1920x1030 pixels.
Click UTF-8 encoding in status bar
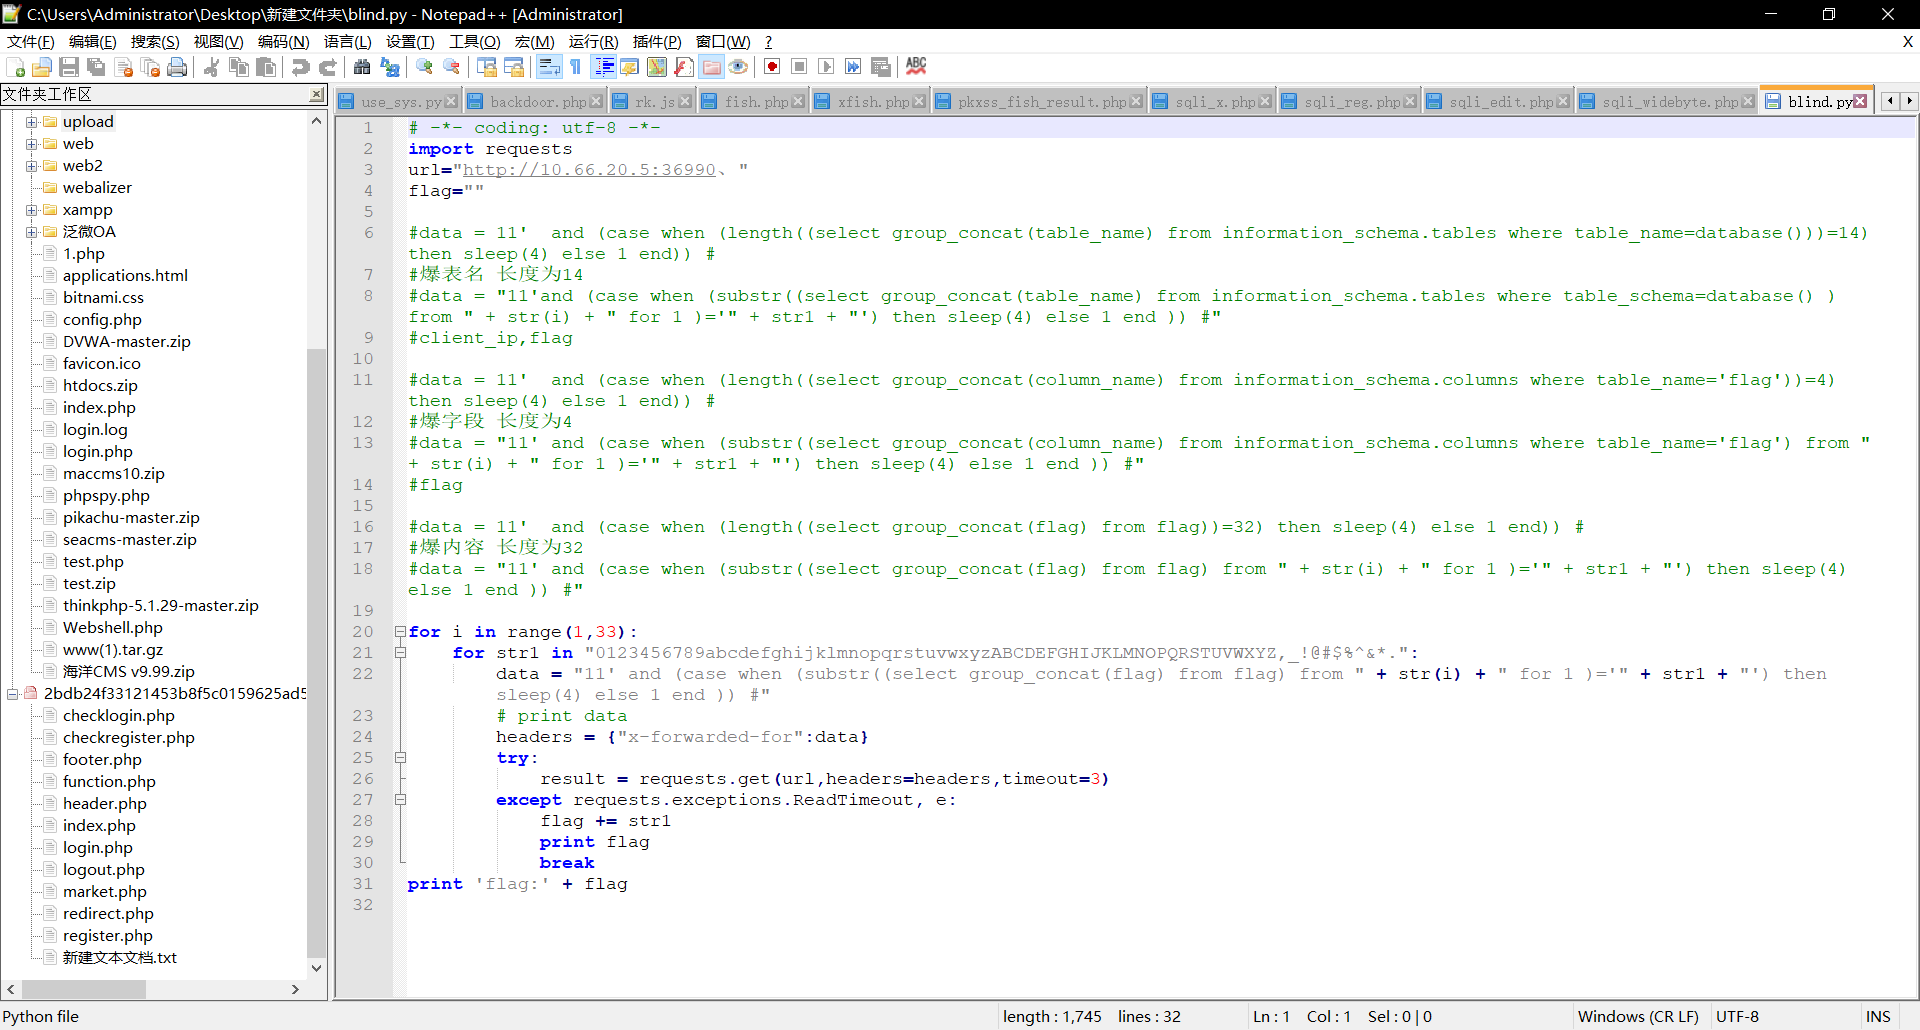pos(1737,1016)
